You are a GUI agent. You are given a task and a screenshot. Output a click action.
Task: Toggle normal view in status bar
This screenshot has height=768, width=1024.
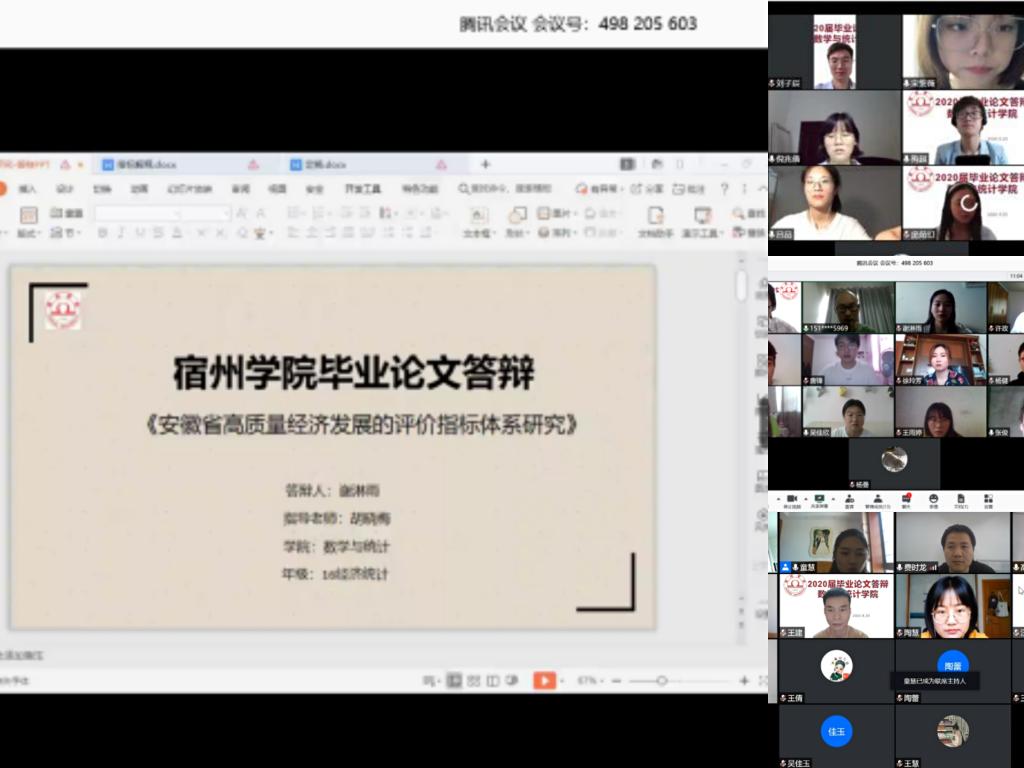(x=454, y=681)
